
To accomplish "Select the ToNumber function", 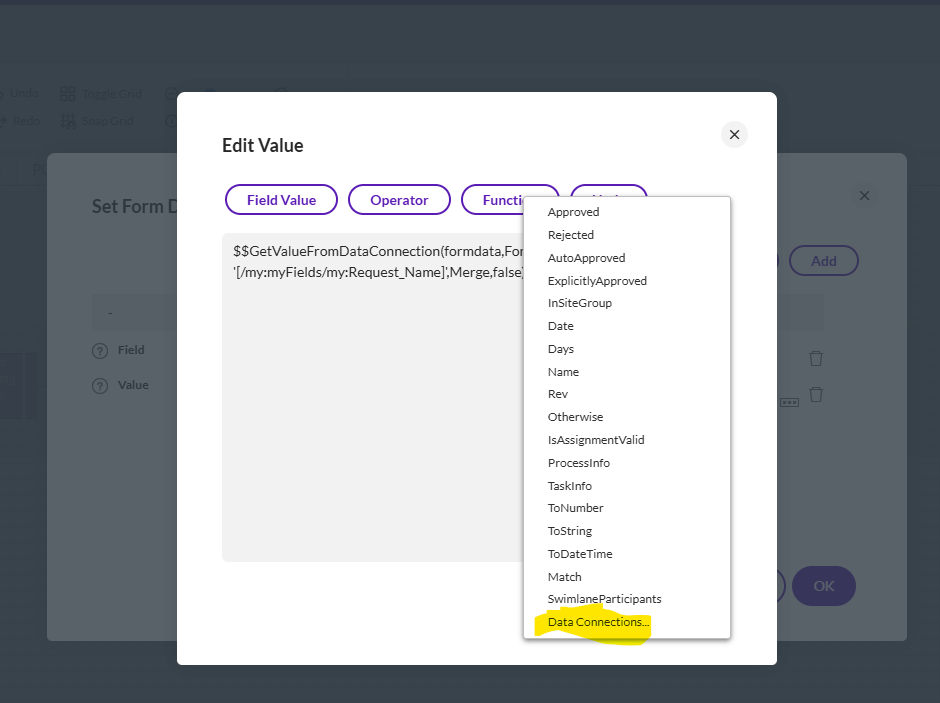I will coord(575,508).
